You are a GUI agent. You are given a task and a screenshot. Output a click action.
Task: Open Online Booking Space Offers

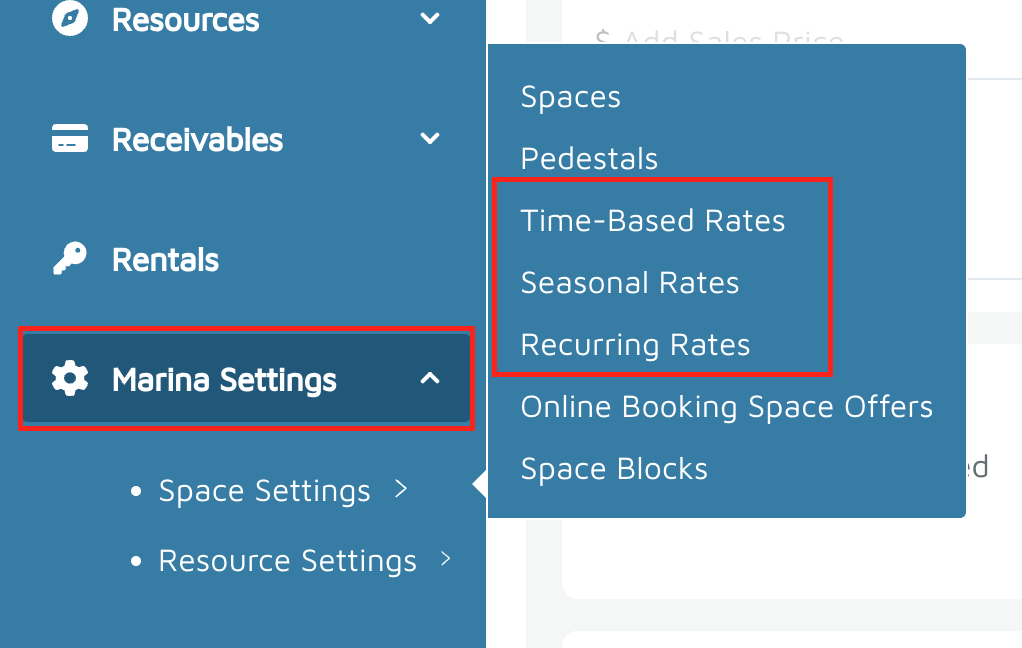[726, 407]
